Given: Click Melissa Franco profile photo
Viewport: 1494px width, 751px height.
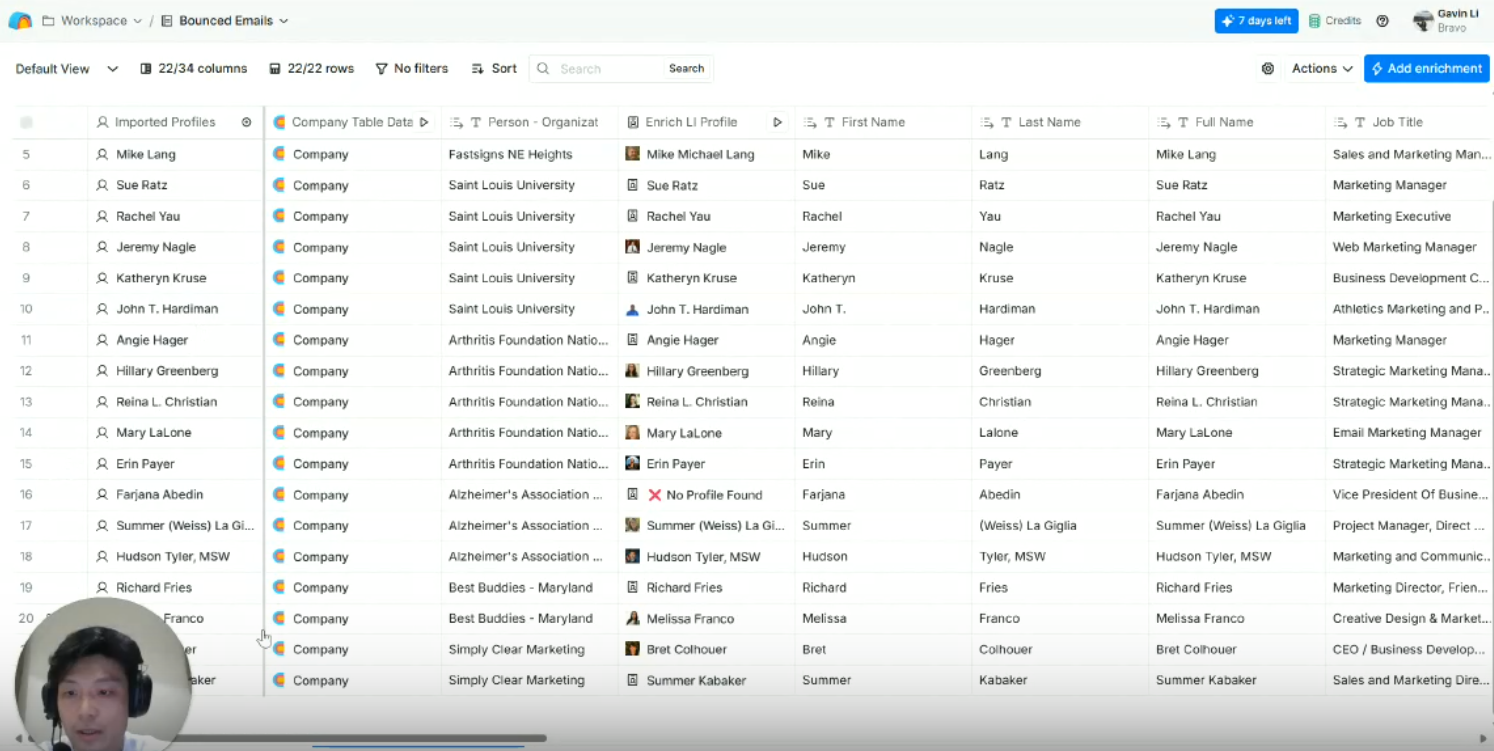Looking at the screenshot, I should click(633, 618).
